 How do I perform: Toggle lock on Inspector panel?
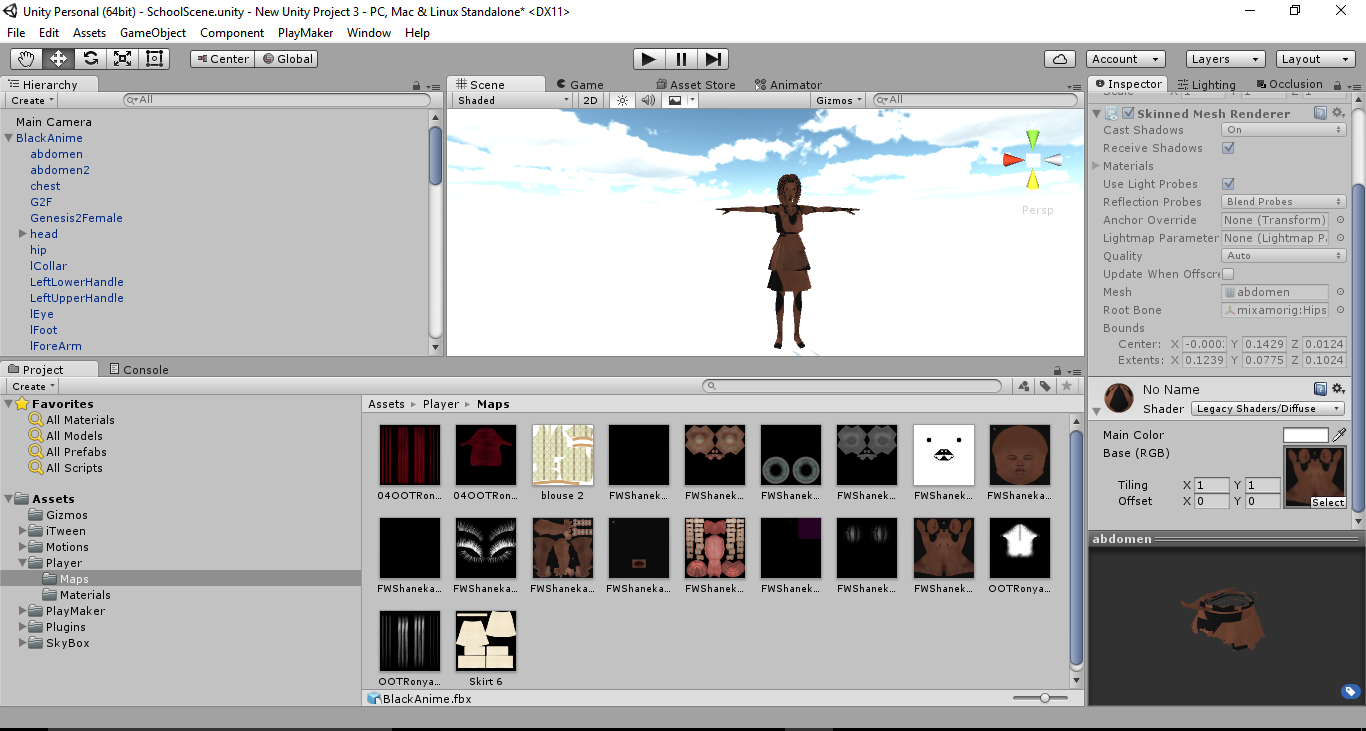[1336, 86]
